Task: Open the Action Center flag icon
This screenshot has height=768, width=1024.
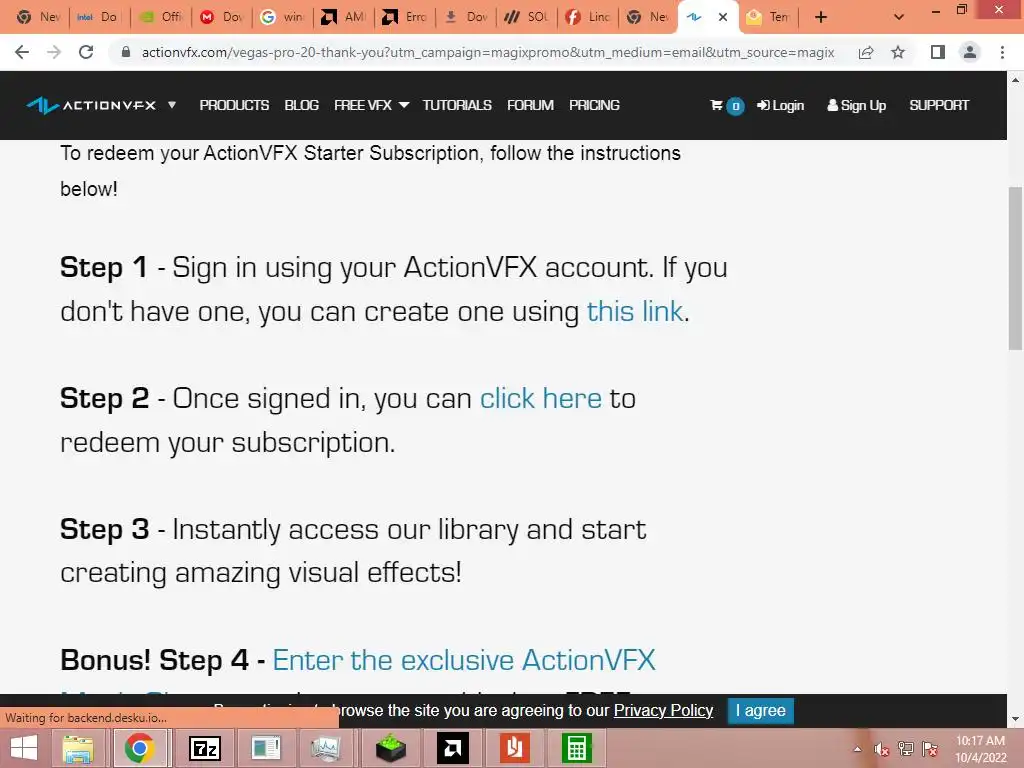Action: coord(930,749)
